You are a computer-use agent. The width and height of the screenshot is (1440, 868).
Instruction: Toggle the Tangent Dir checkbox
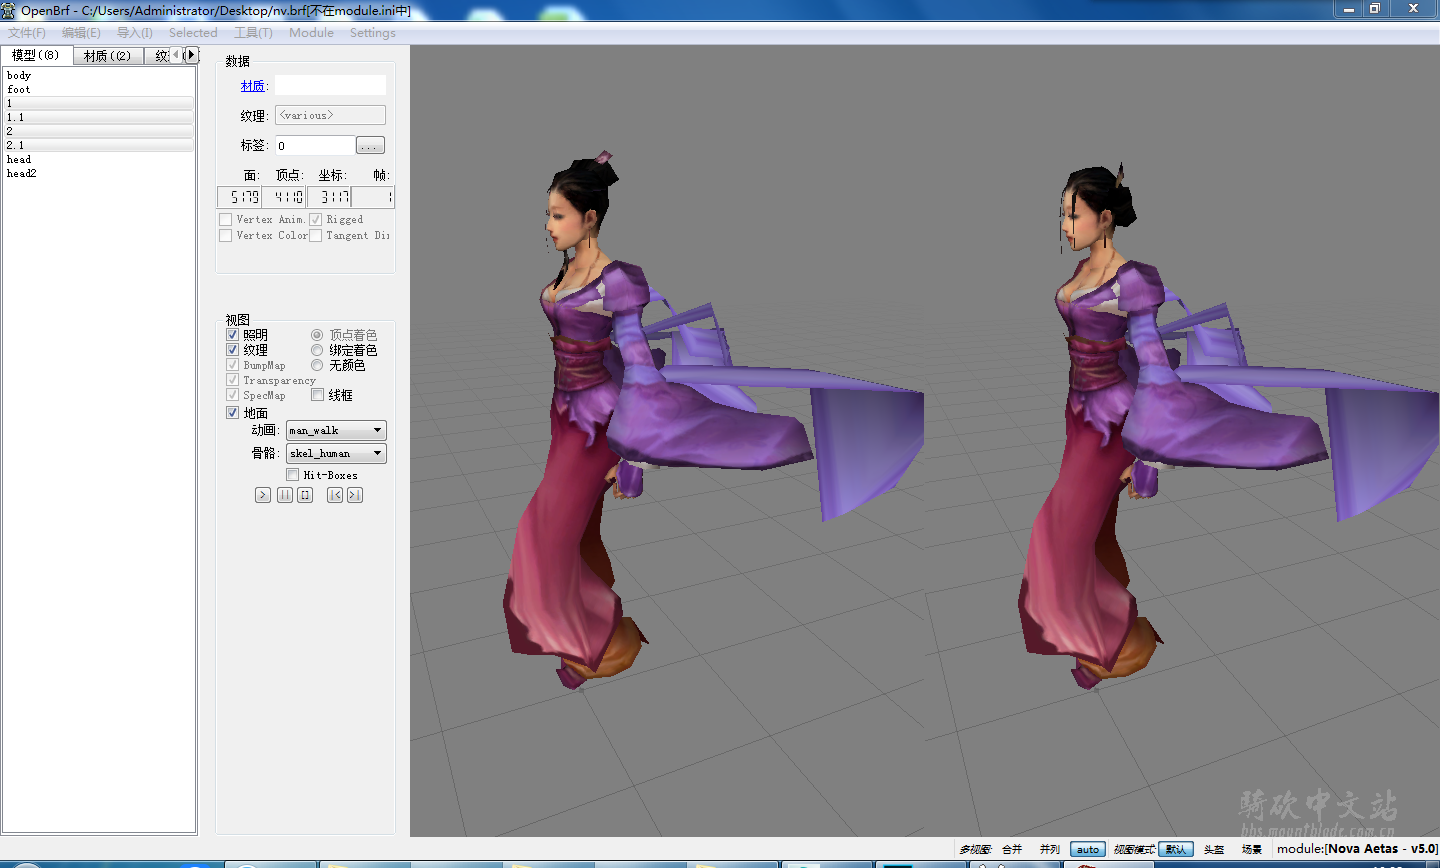(x=315, y=236)
